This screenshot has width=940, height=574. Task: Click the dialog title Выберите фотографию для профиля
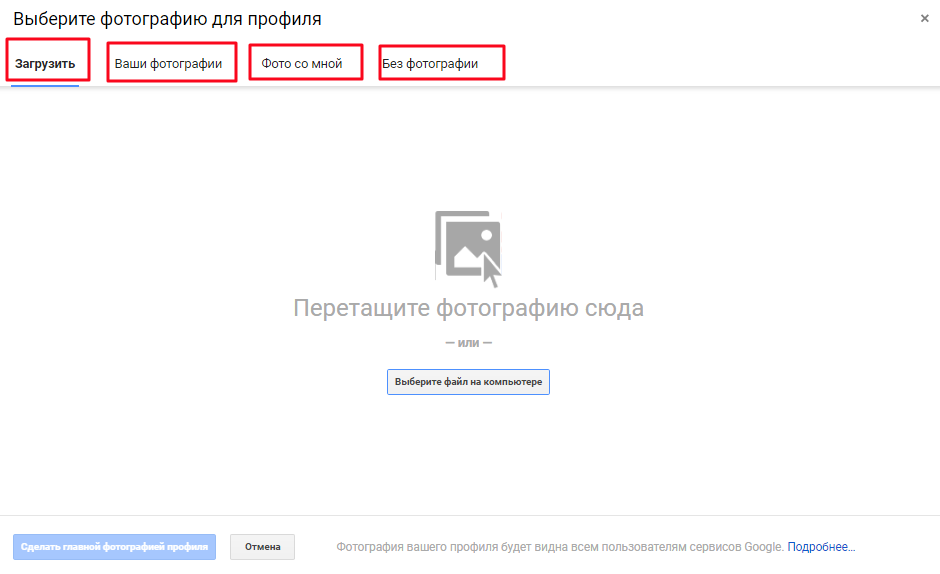(x=167, y=19)
